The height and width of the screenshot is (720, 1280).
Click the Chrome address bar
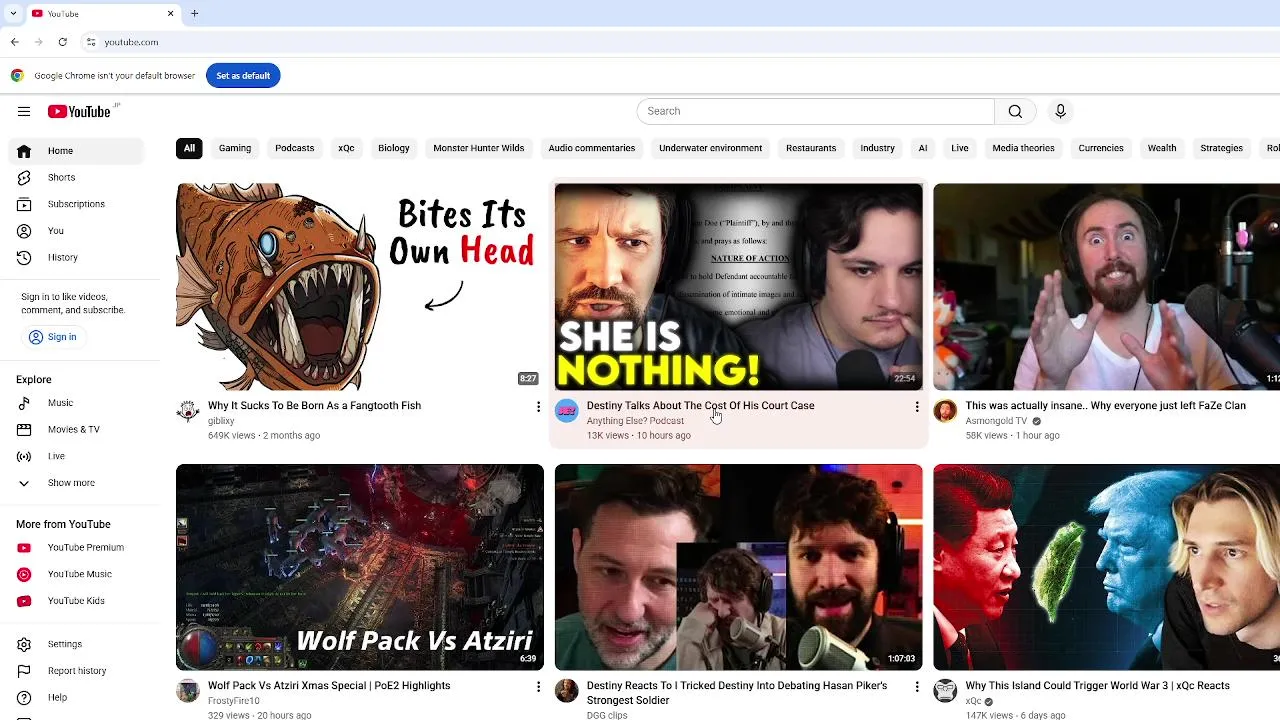pos(640,42)
